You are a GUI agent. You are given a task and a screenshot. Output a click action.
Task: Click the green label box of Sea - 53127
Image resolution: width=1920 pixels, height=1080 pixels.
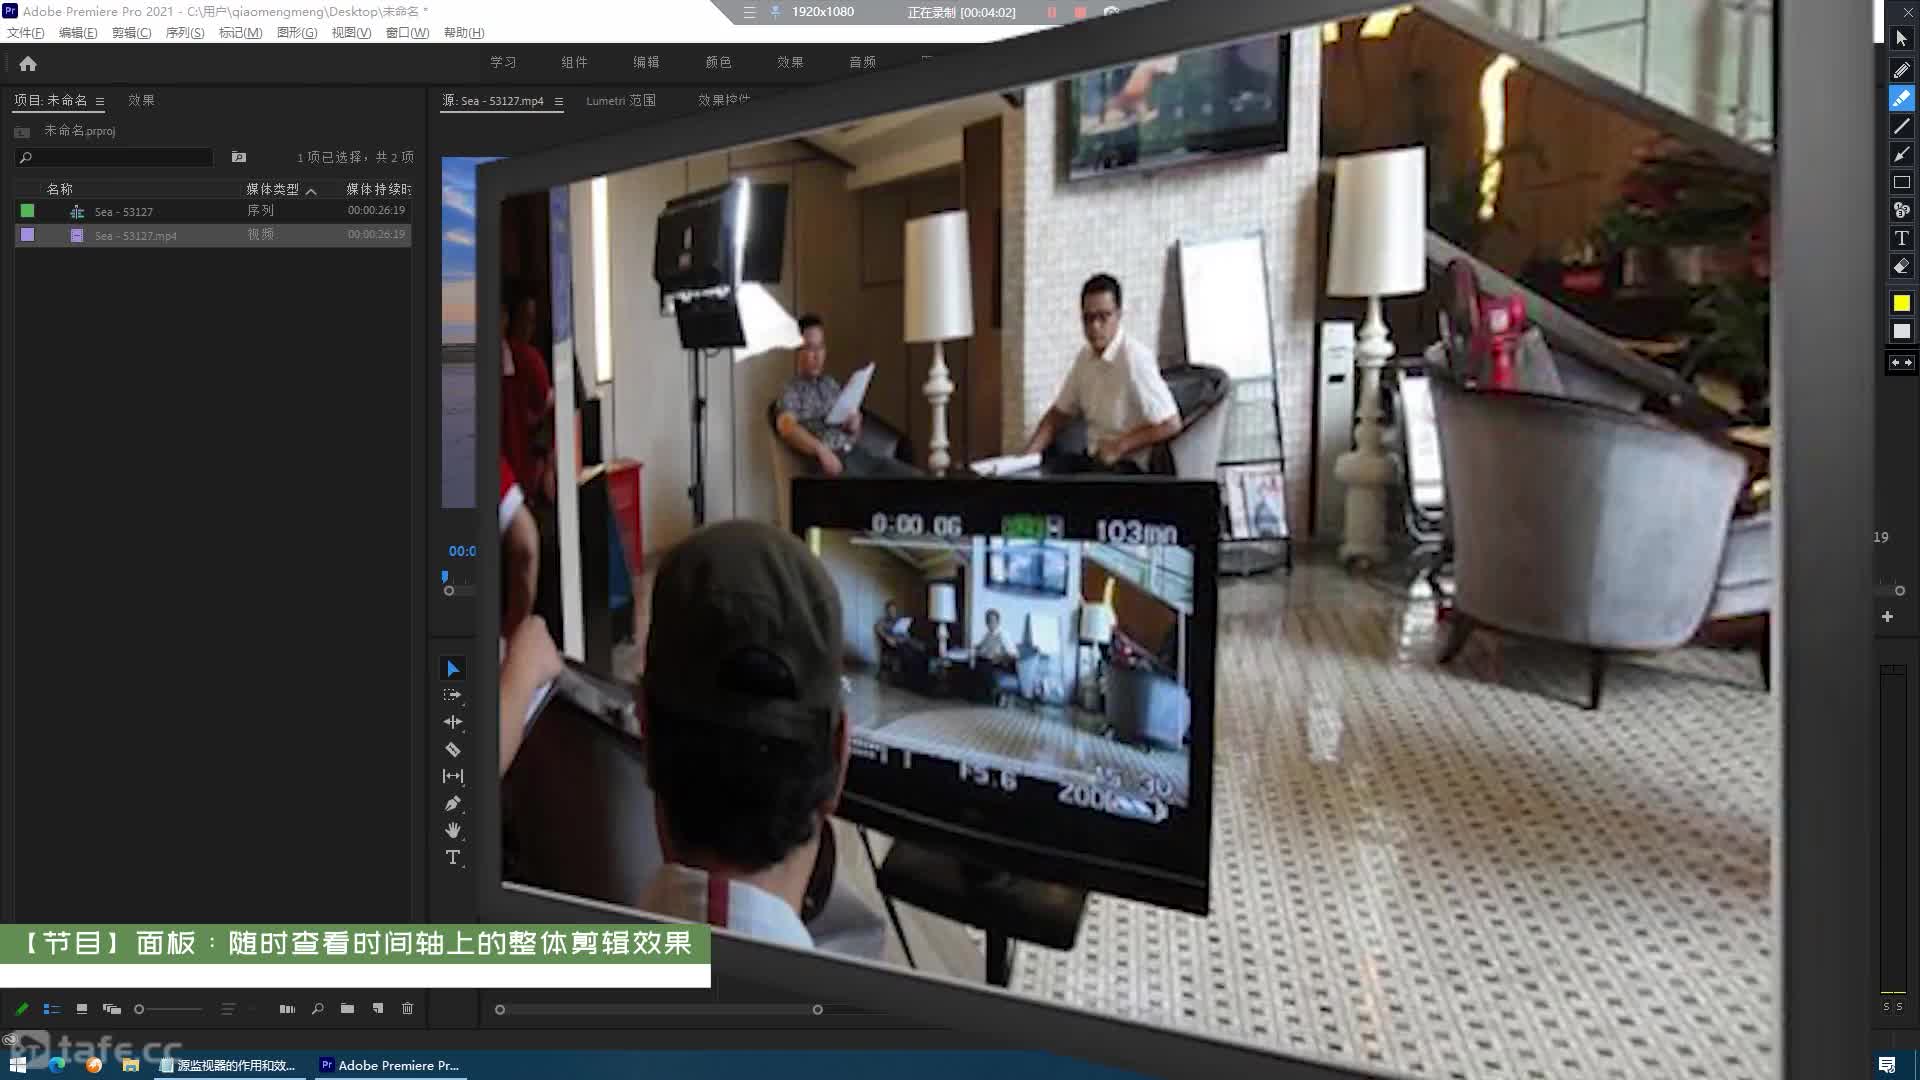pyautogui.click(x=27, y=210)
